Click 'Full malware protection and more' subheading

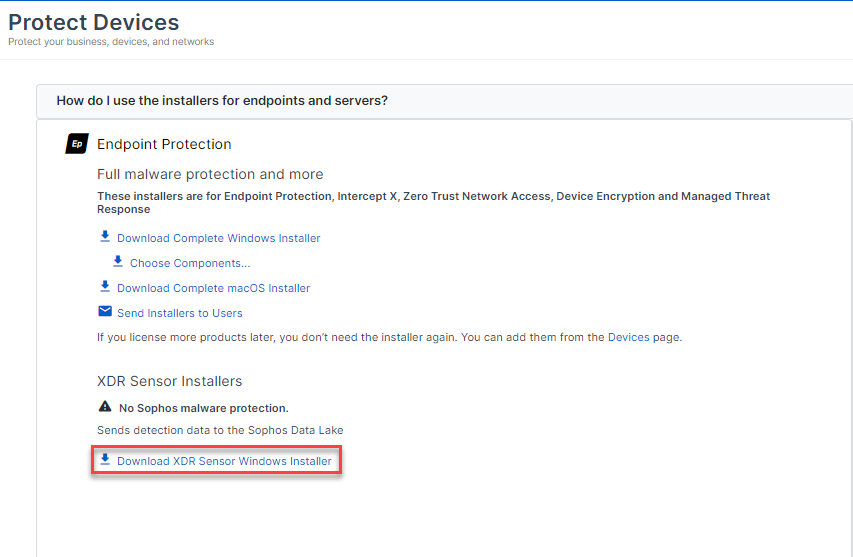tap(210, 174)
